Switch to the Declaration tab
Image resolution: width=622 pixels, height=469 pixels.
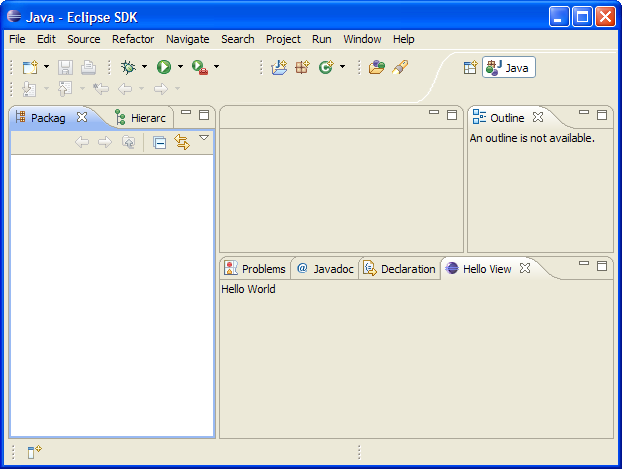399,269
